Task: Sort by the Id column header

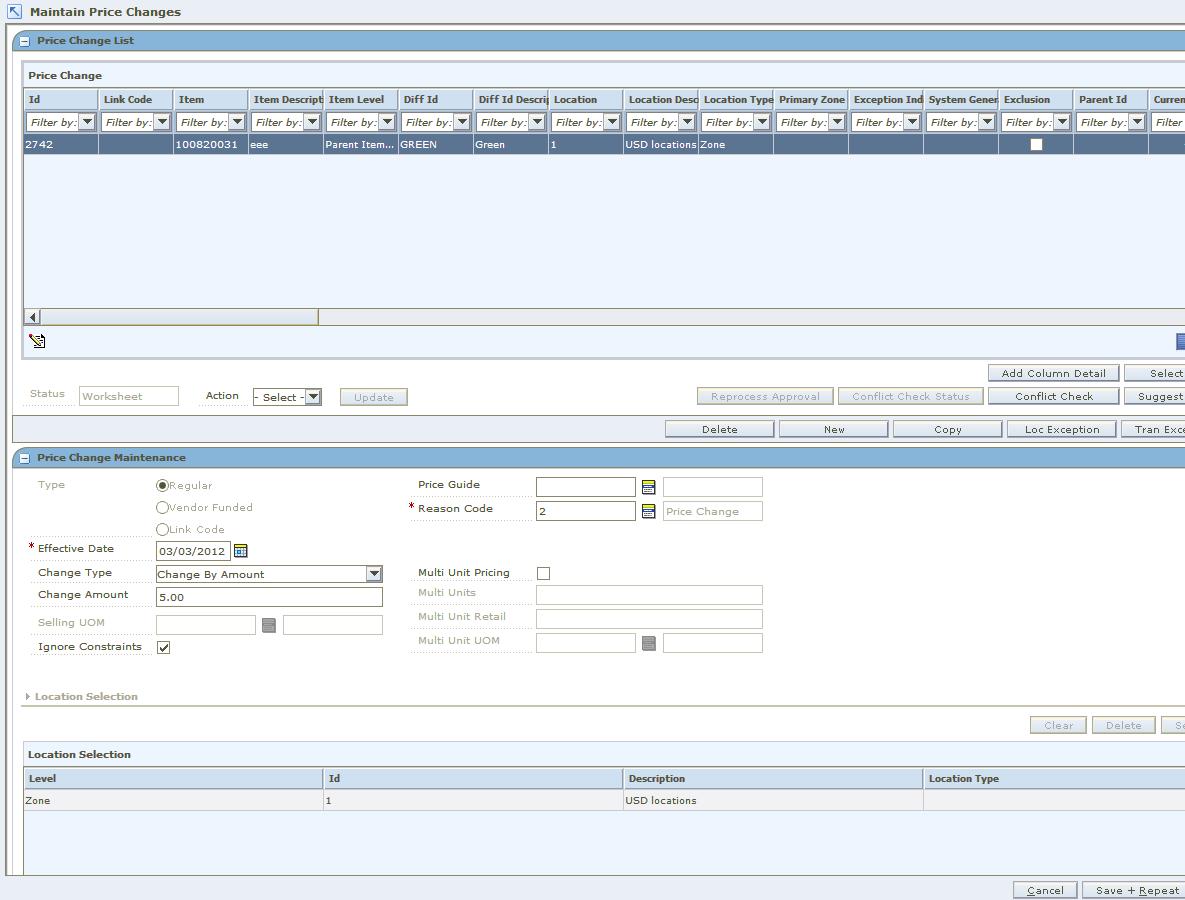Action: [60, 100]
